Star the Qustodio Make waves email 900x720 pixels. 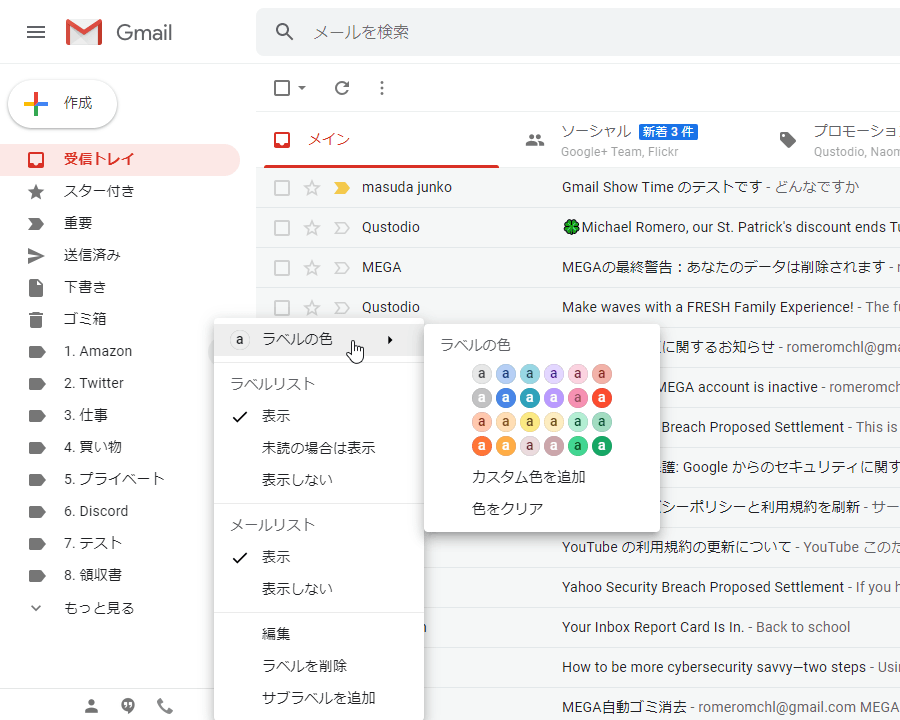(312, 308)
